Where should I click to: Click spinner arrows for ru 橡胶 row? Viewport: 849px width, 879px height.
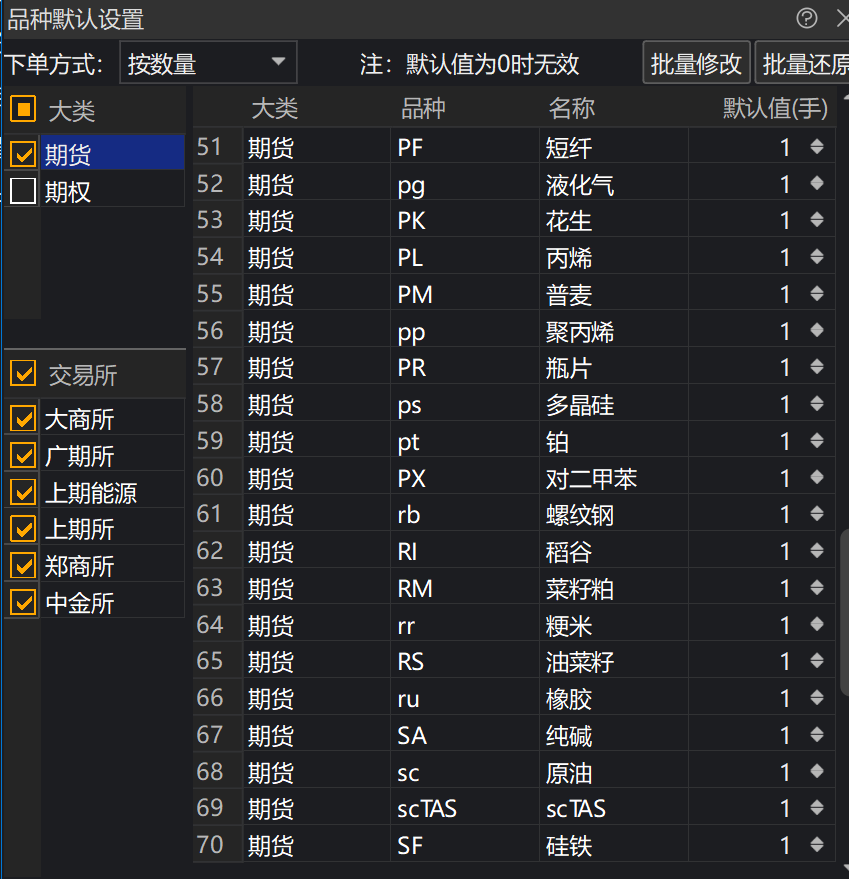pos(817,698)
